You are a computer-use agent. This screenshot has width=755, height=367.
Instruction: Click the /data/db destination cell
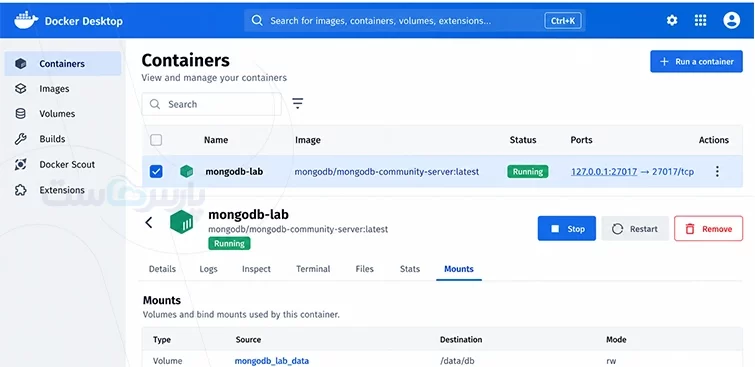click(x=457, y=361)
